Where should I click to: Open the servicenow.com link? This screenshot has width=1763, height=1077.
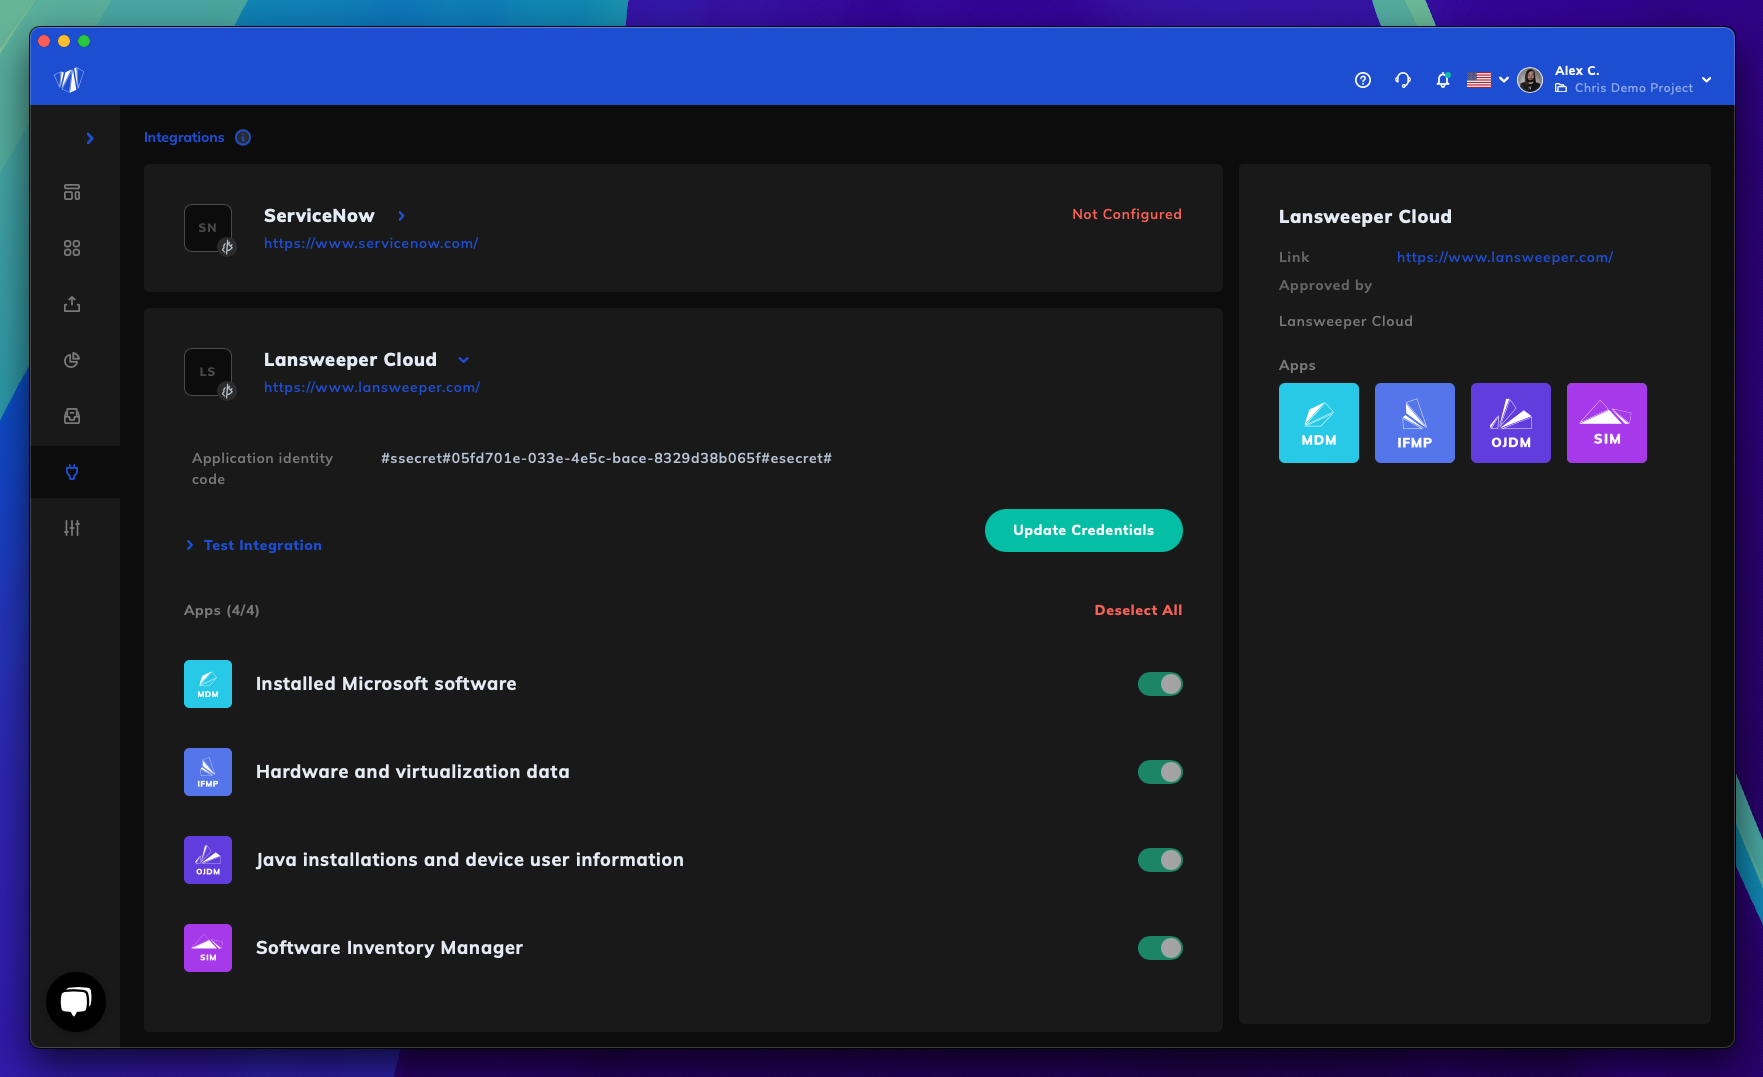click(x=371, y=243)
